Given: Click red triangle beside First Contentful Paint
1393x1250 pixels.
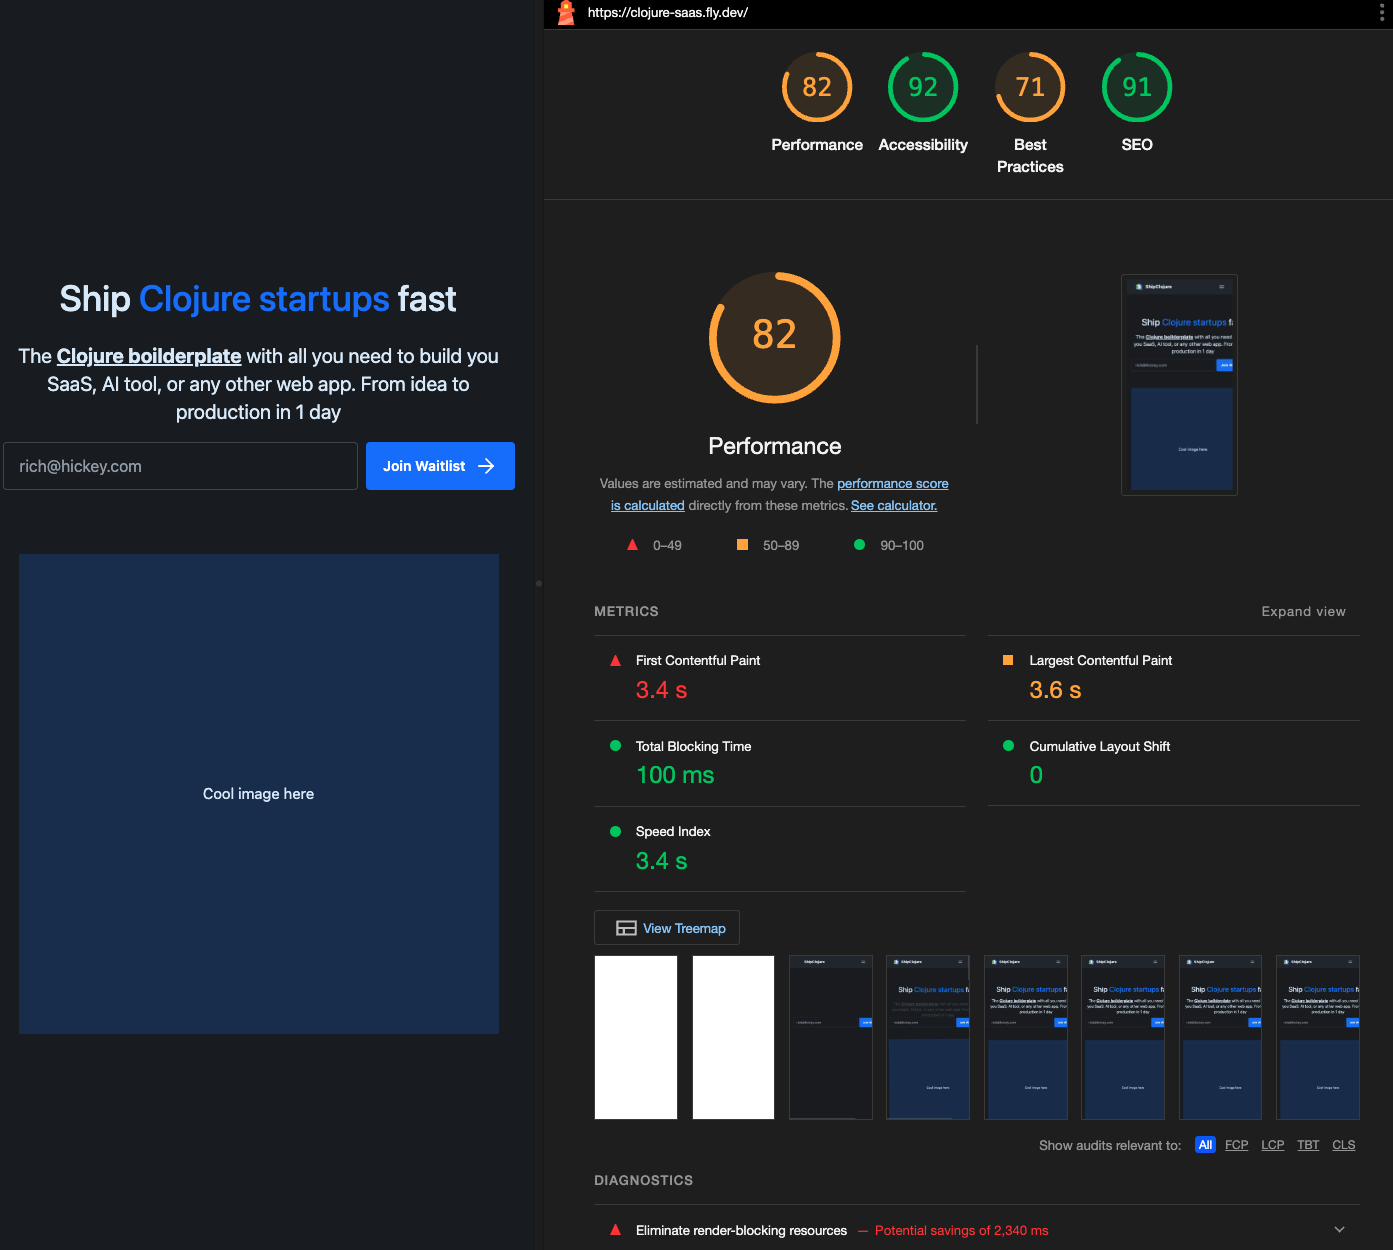Looking at the screenshot, I should point(616,660).
